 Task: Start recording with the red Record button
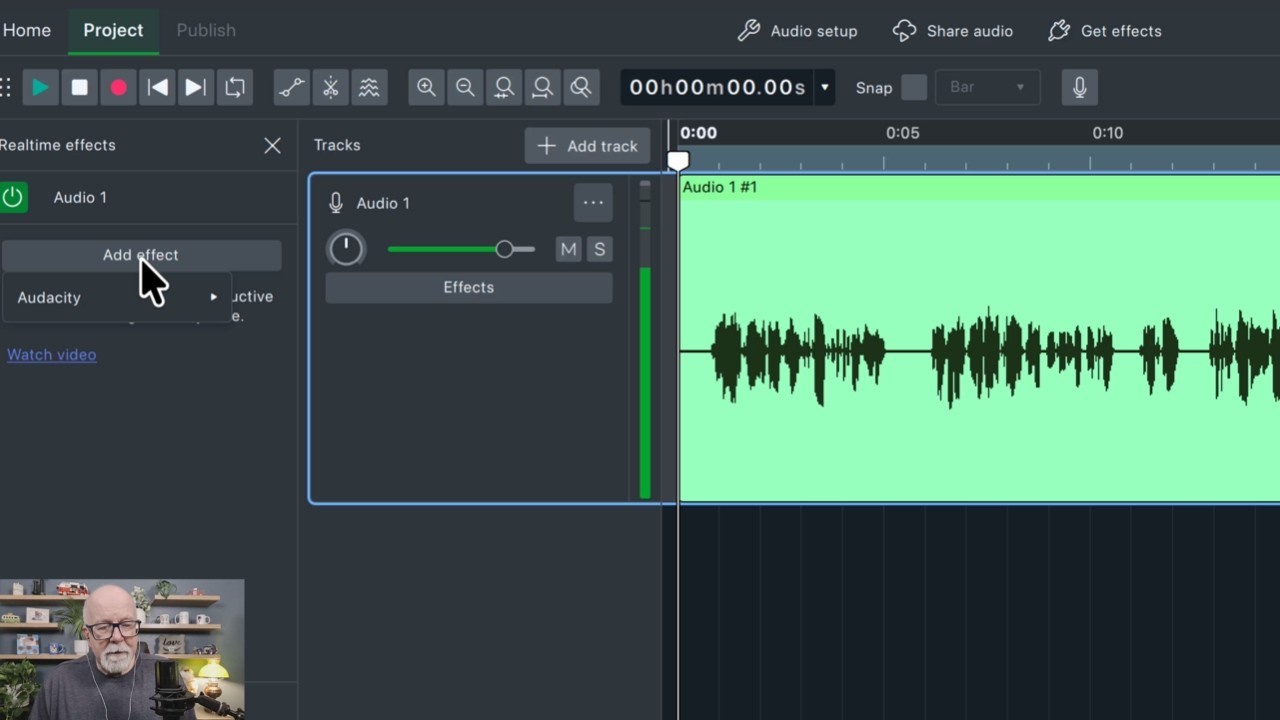118,87
